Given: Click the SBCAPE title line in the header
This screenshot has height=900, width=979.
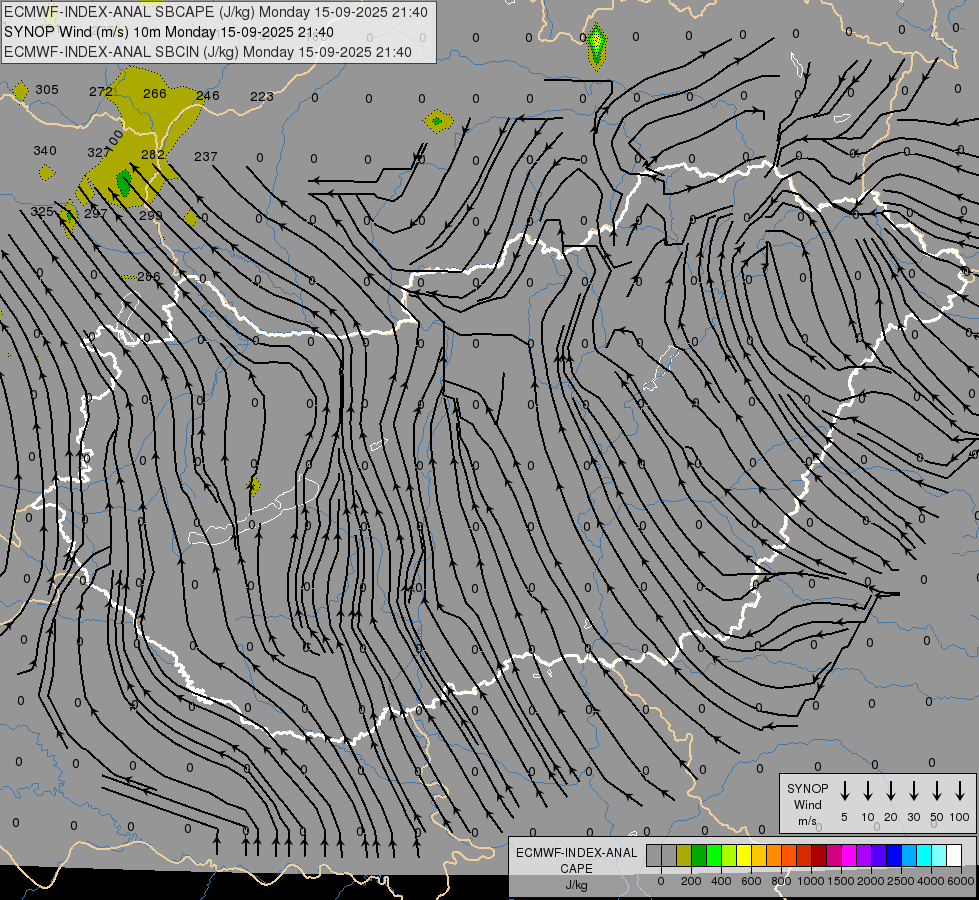Looking at the screenshot, I should pyautogui.click(x=215, y=12).
